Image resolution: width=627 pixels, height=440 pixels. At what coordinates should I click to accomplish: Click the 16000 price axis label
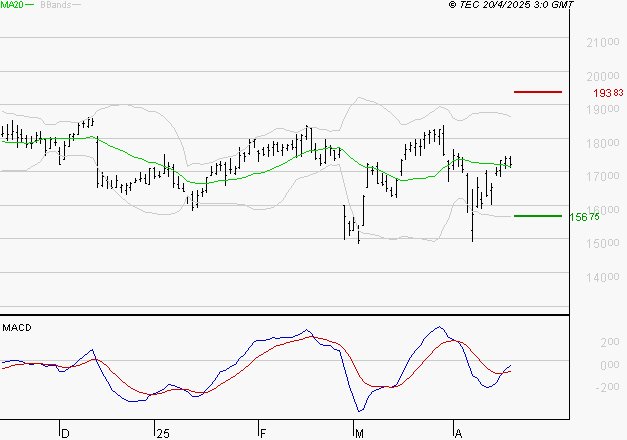coord(603,210)
